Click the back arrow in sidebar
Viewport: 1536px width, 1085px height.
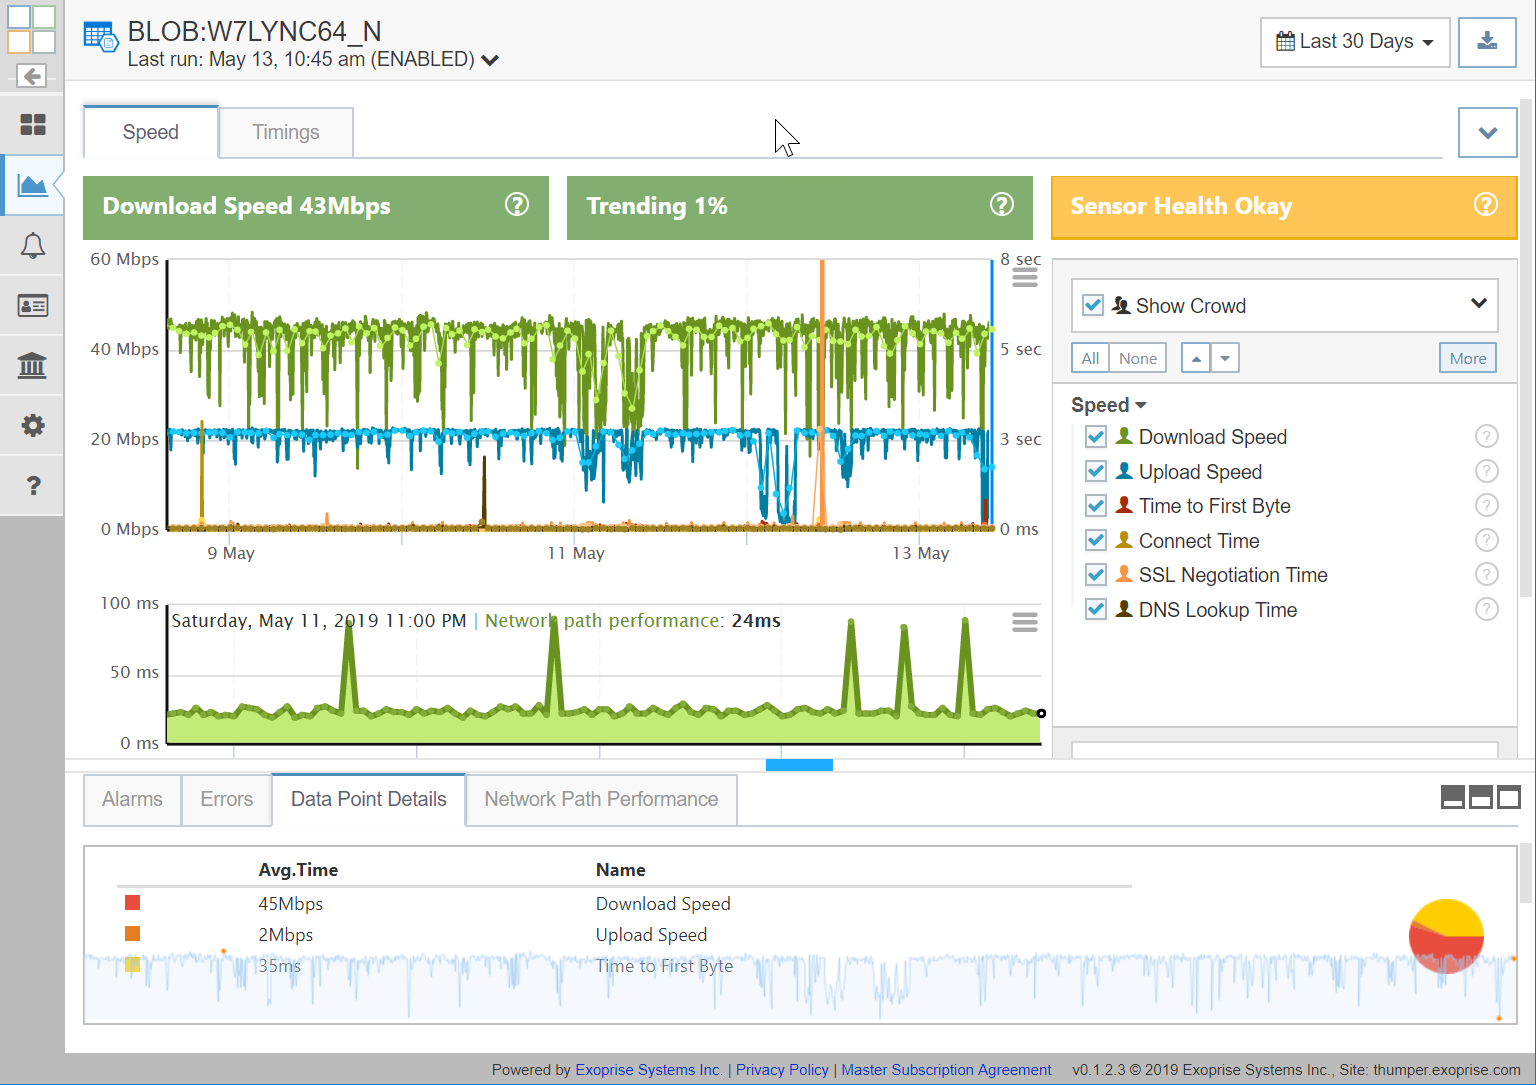32,76
